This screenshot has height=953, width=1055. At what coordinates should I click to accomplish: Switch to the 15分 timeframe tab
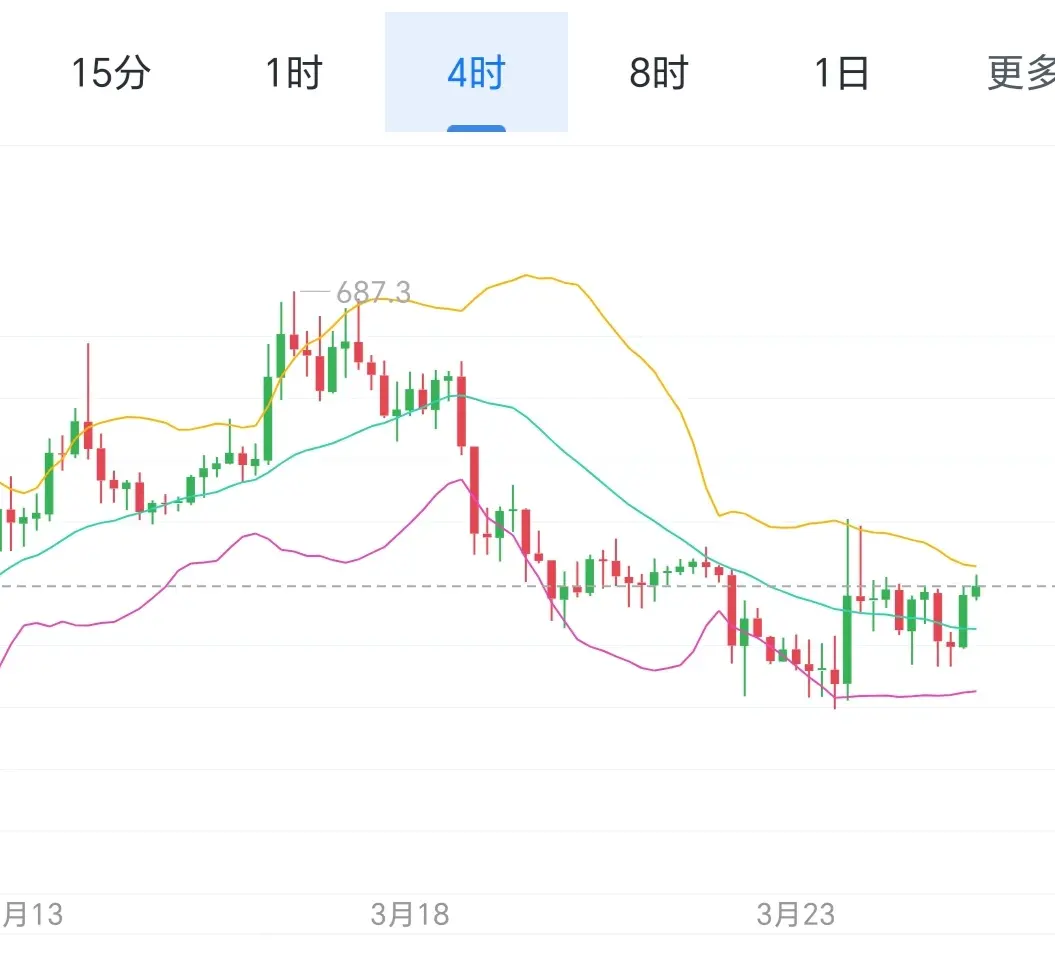click(110, 73)
